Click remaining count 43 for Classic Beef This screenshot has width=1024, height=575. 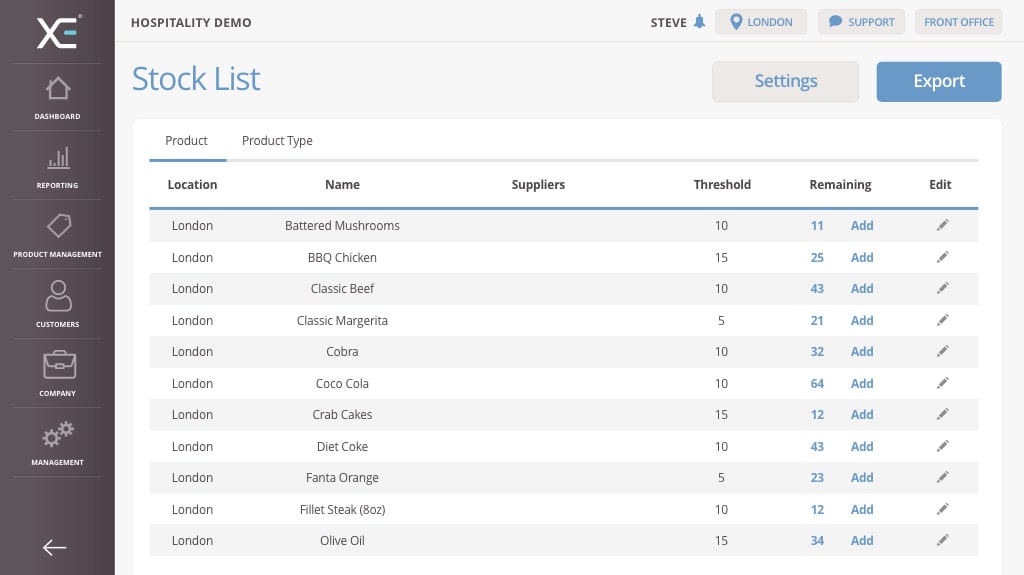click(817, 289)
